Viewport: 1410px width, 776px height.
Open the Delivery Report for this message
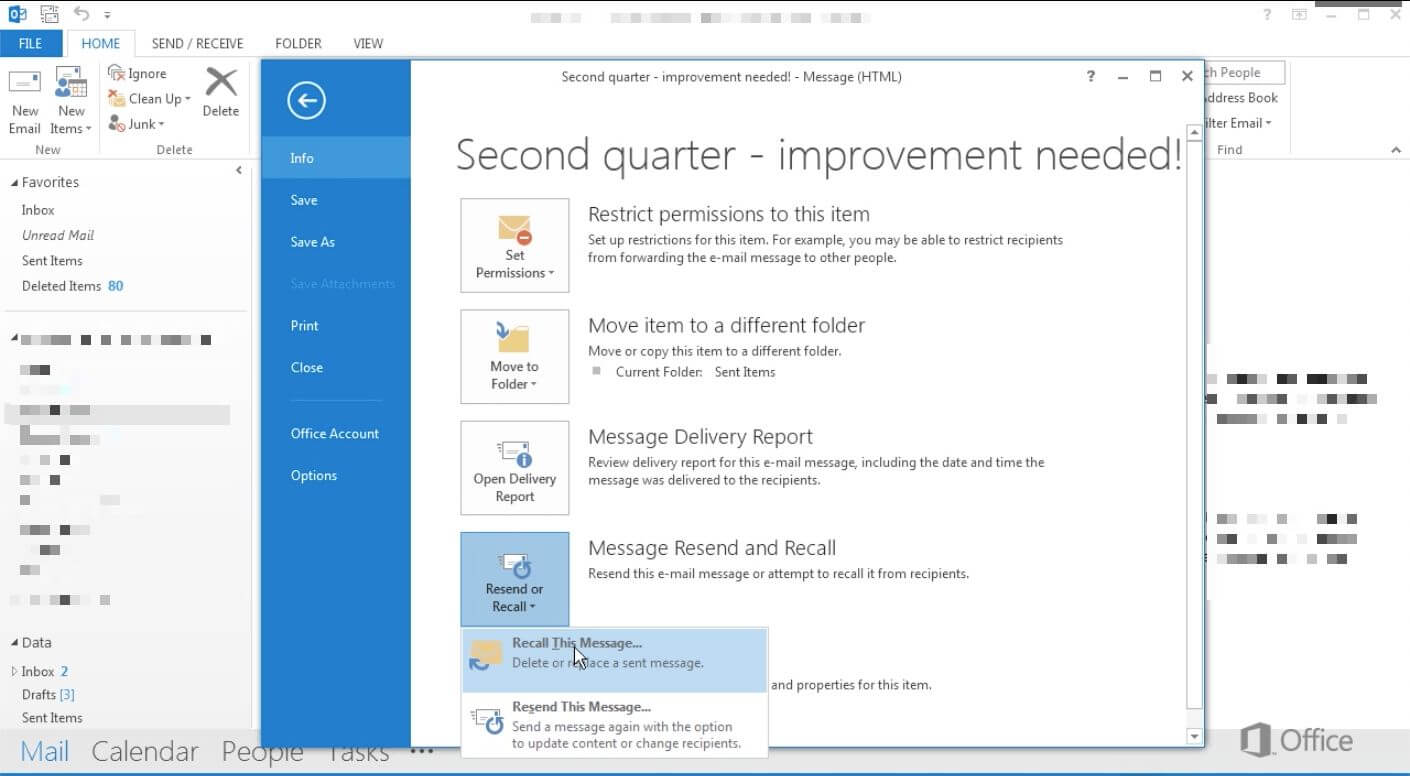[514, 467]
